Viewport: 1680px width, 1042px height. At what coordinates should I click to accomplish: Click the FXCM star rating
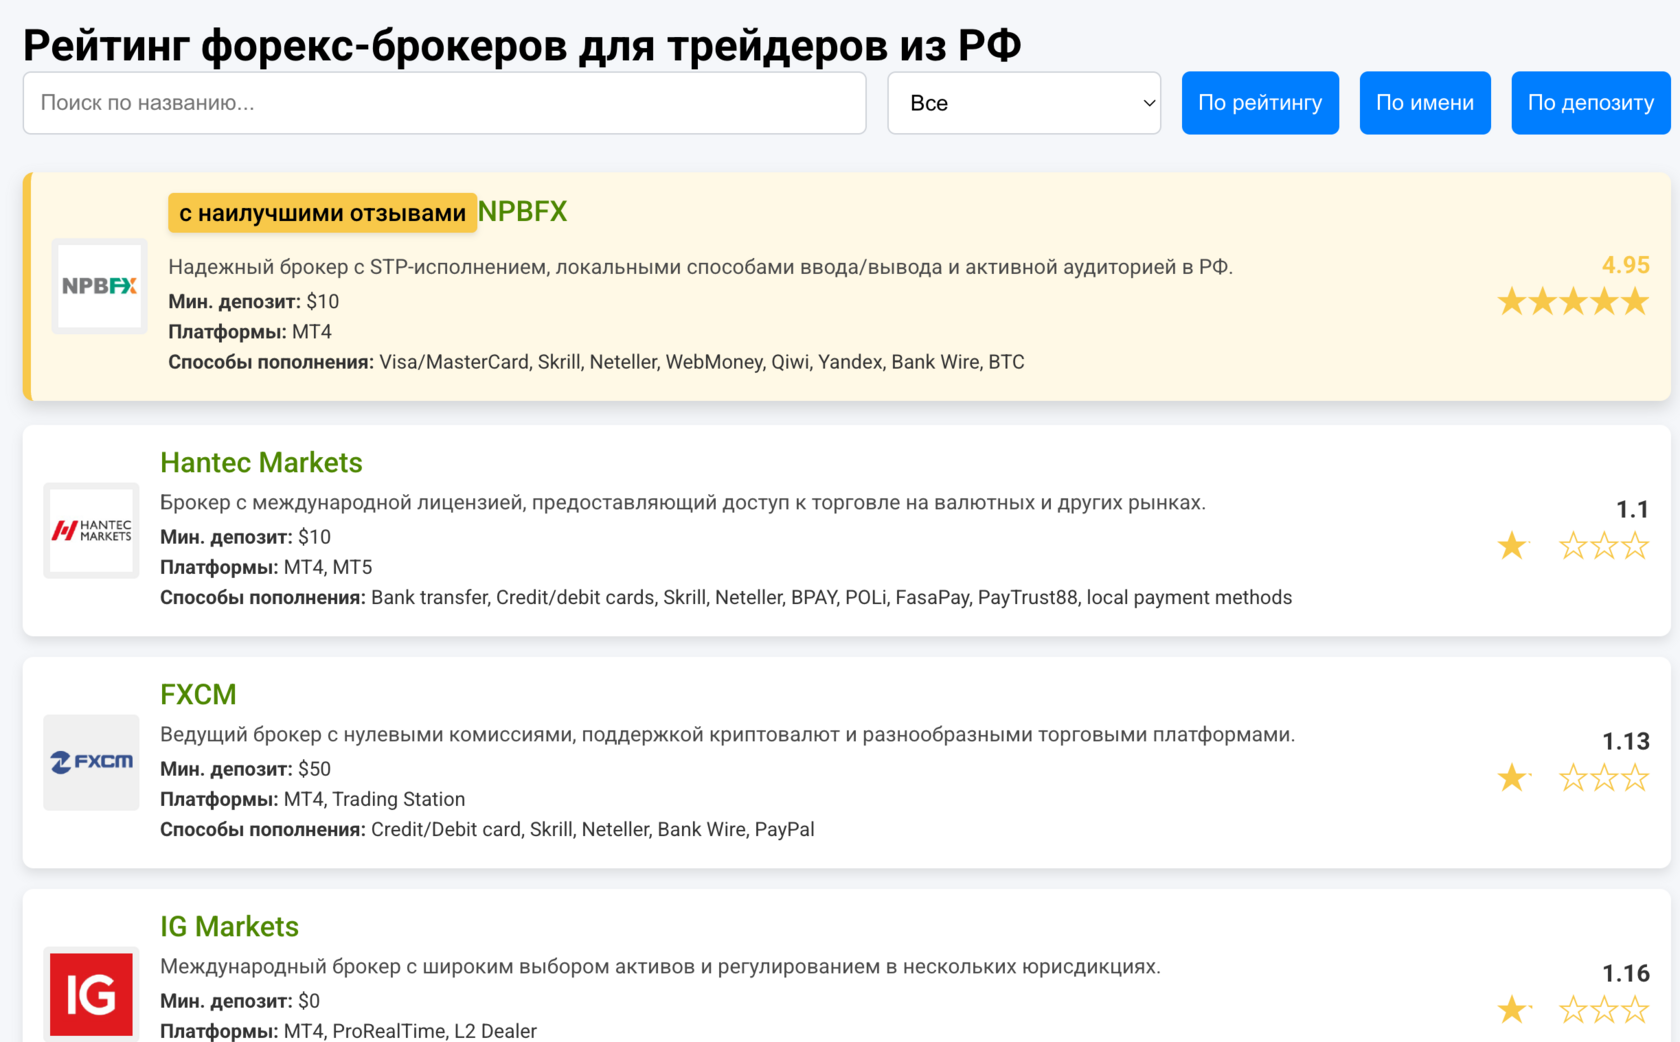tap(1573, 777)
